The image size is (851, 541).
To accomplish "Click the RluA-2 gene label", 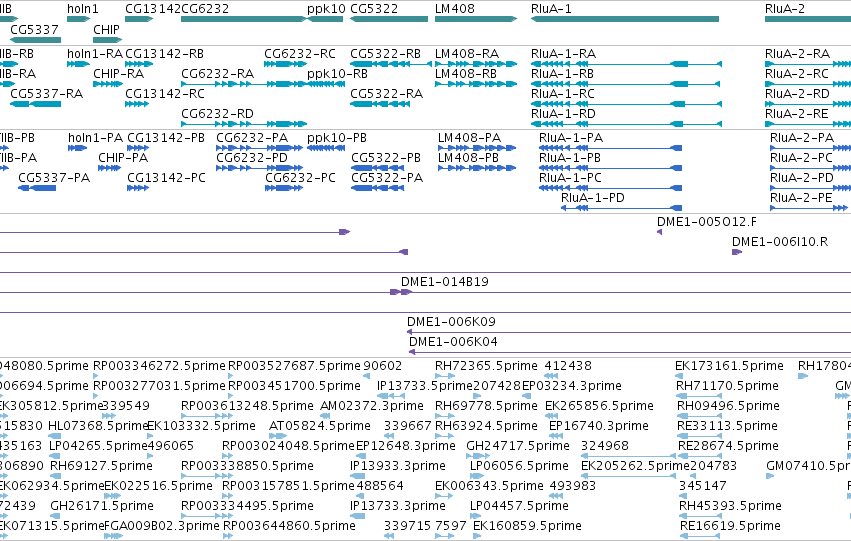I will tap(784, 9).
